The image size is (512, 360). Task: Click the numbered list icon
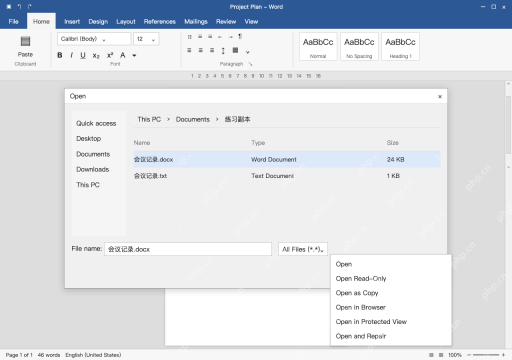[x=200, y=37]
